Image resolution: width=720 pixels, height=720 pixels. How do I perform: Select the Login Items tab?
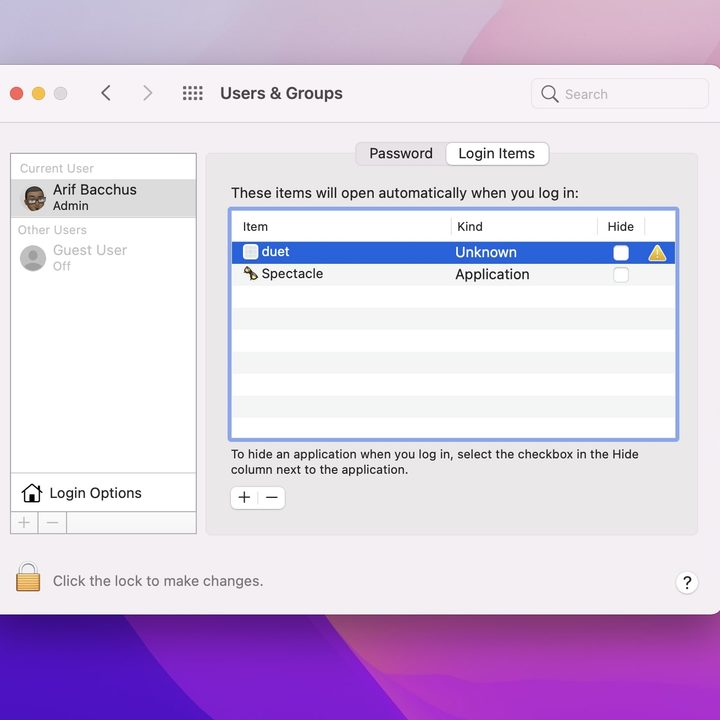[x=497, y=153]
